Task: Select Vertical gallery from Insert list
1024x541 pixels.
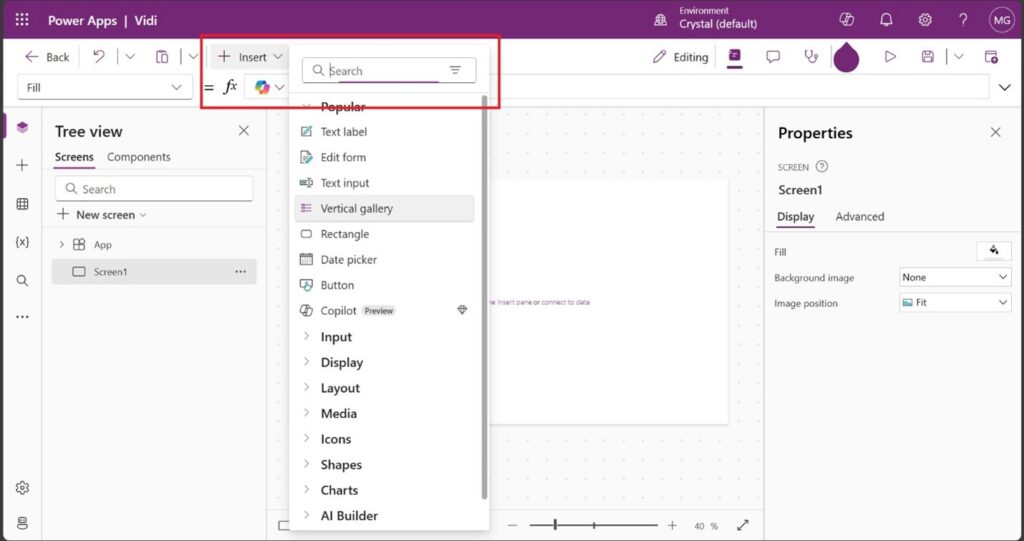Action: pos(356,208)
